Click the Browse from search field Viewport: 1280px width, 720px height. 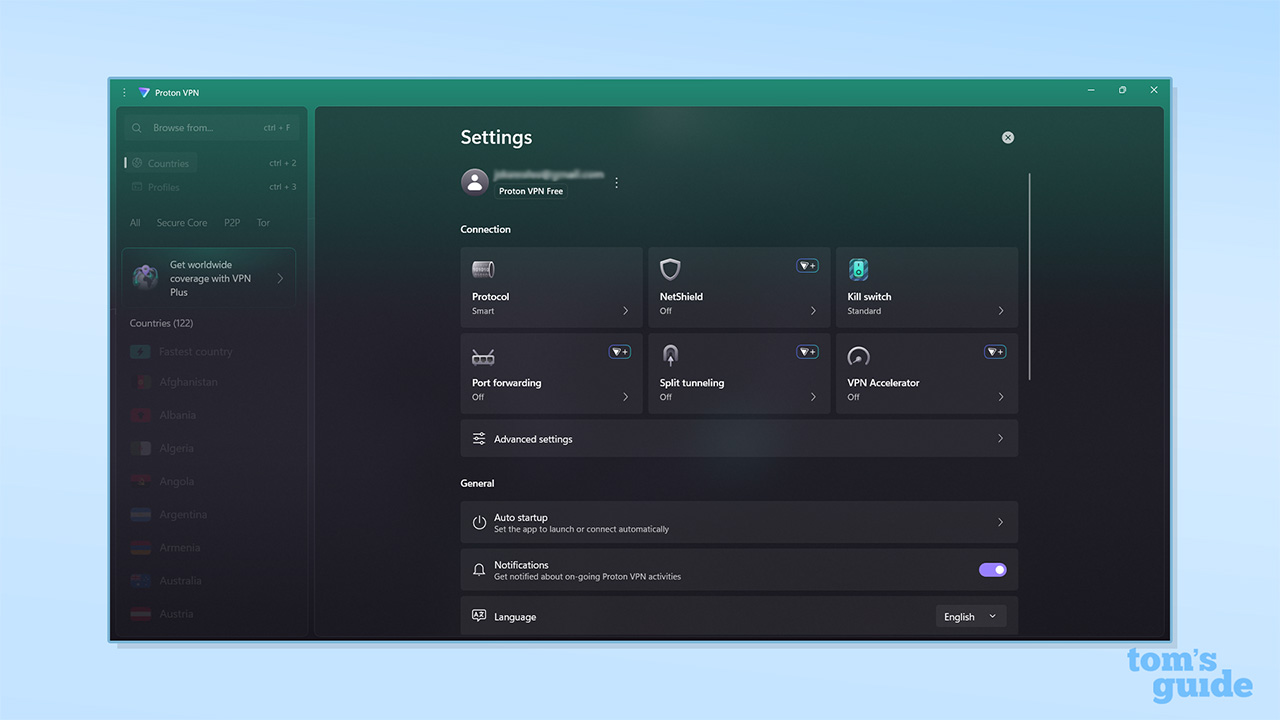tap(210, 128)
